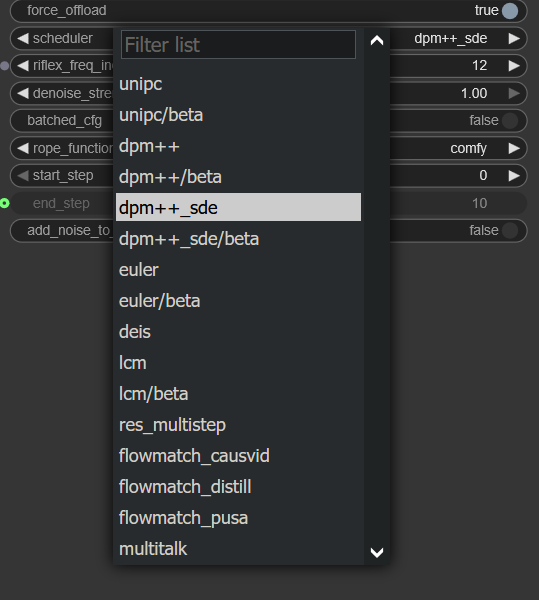Click left arrow on start_step widget
Viewport: 539px width, 600px height.
(23, 176)
